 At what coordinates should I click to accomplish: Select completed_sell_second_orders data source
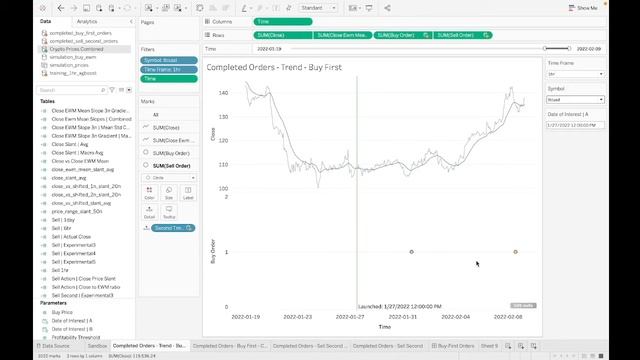point(84,41)
